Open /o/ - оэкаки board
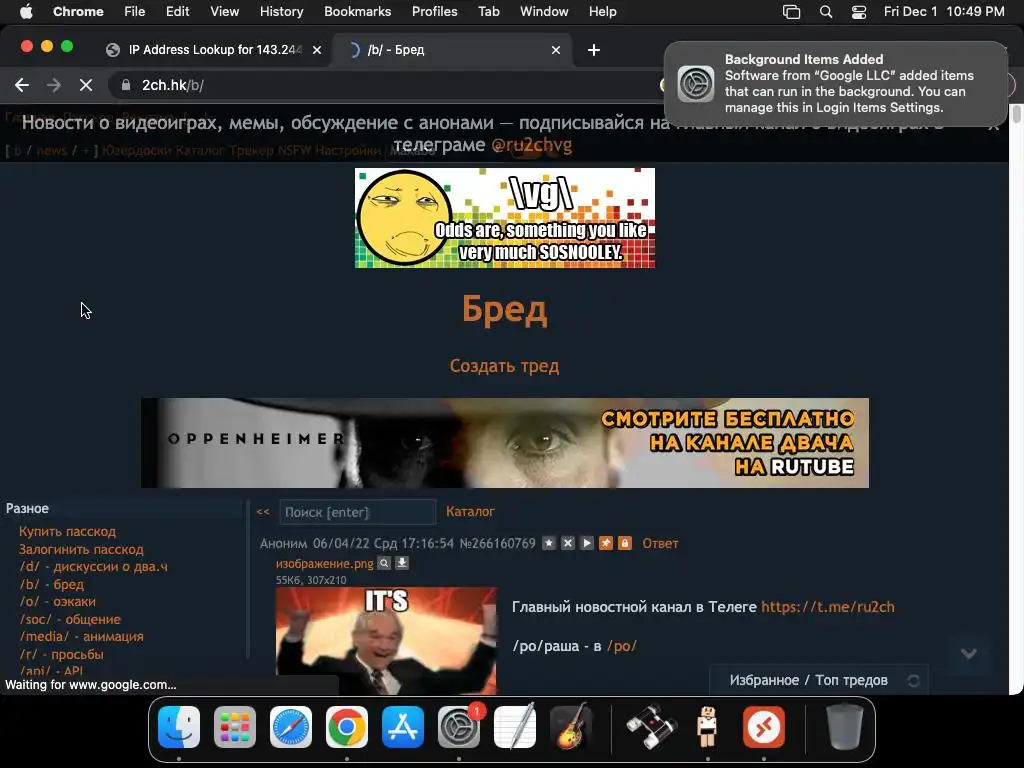This screenshot has height=768, width=1024. point(57,601)
